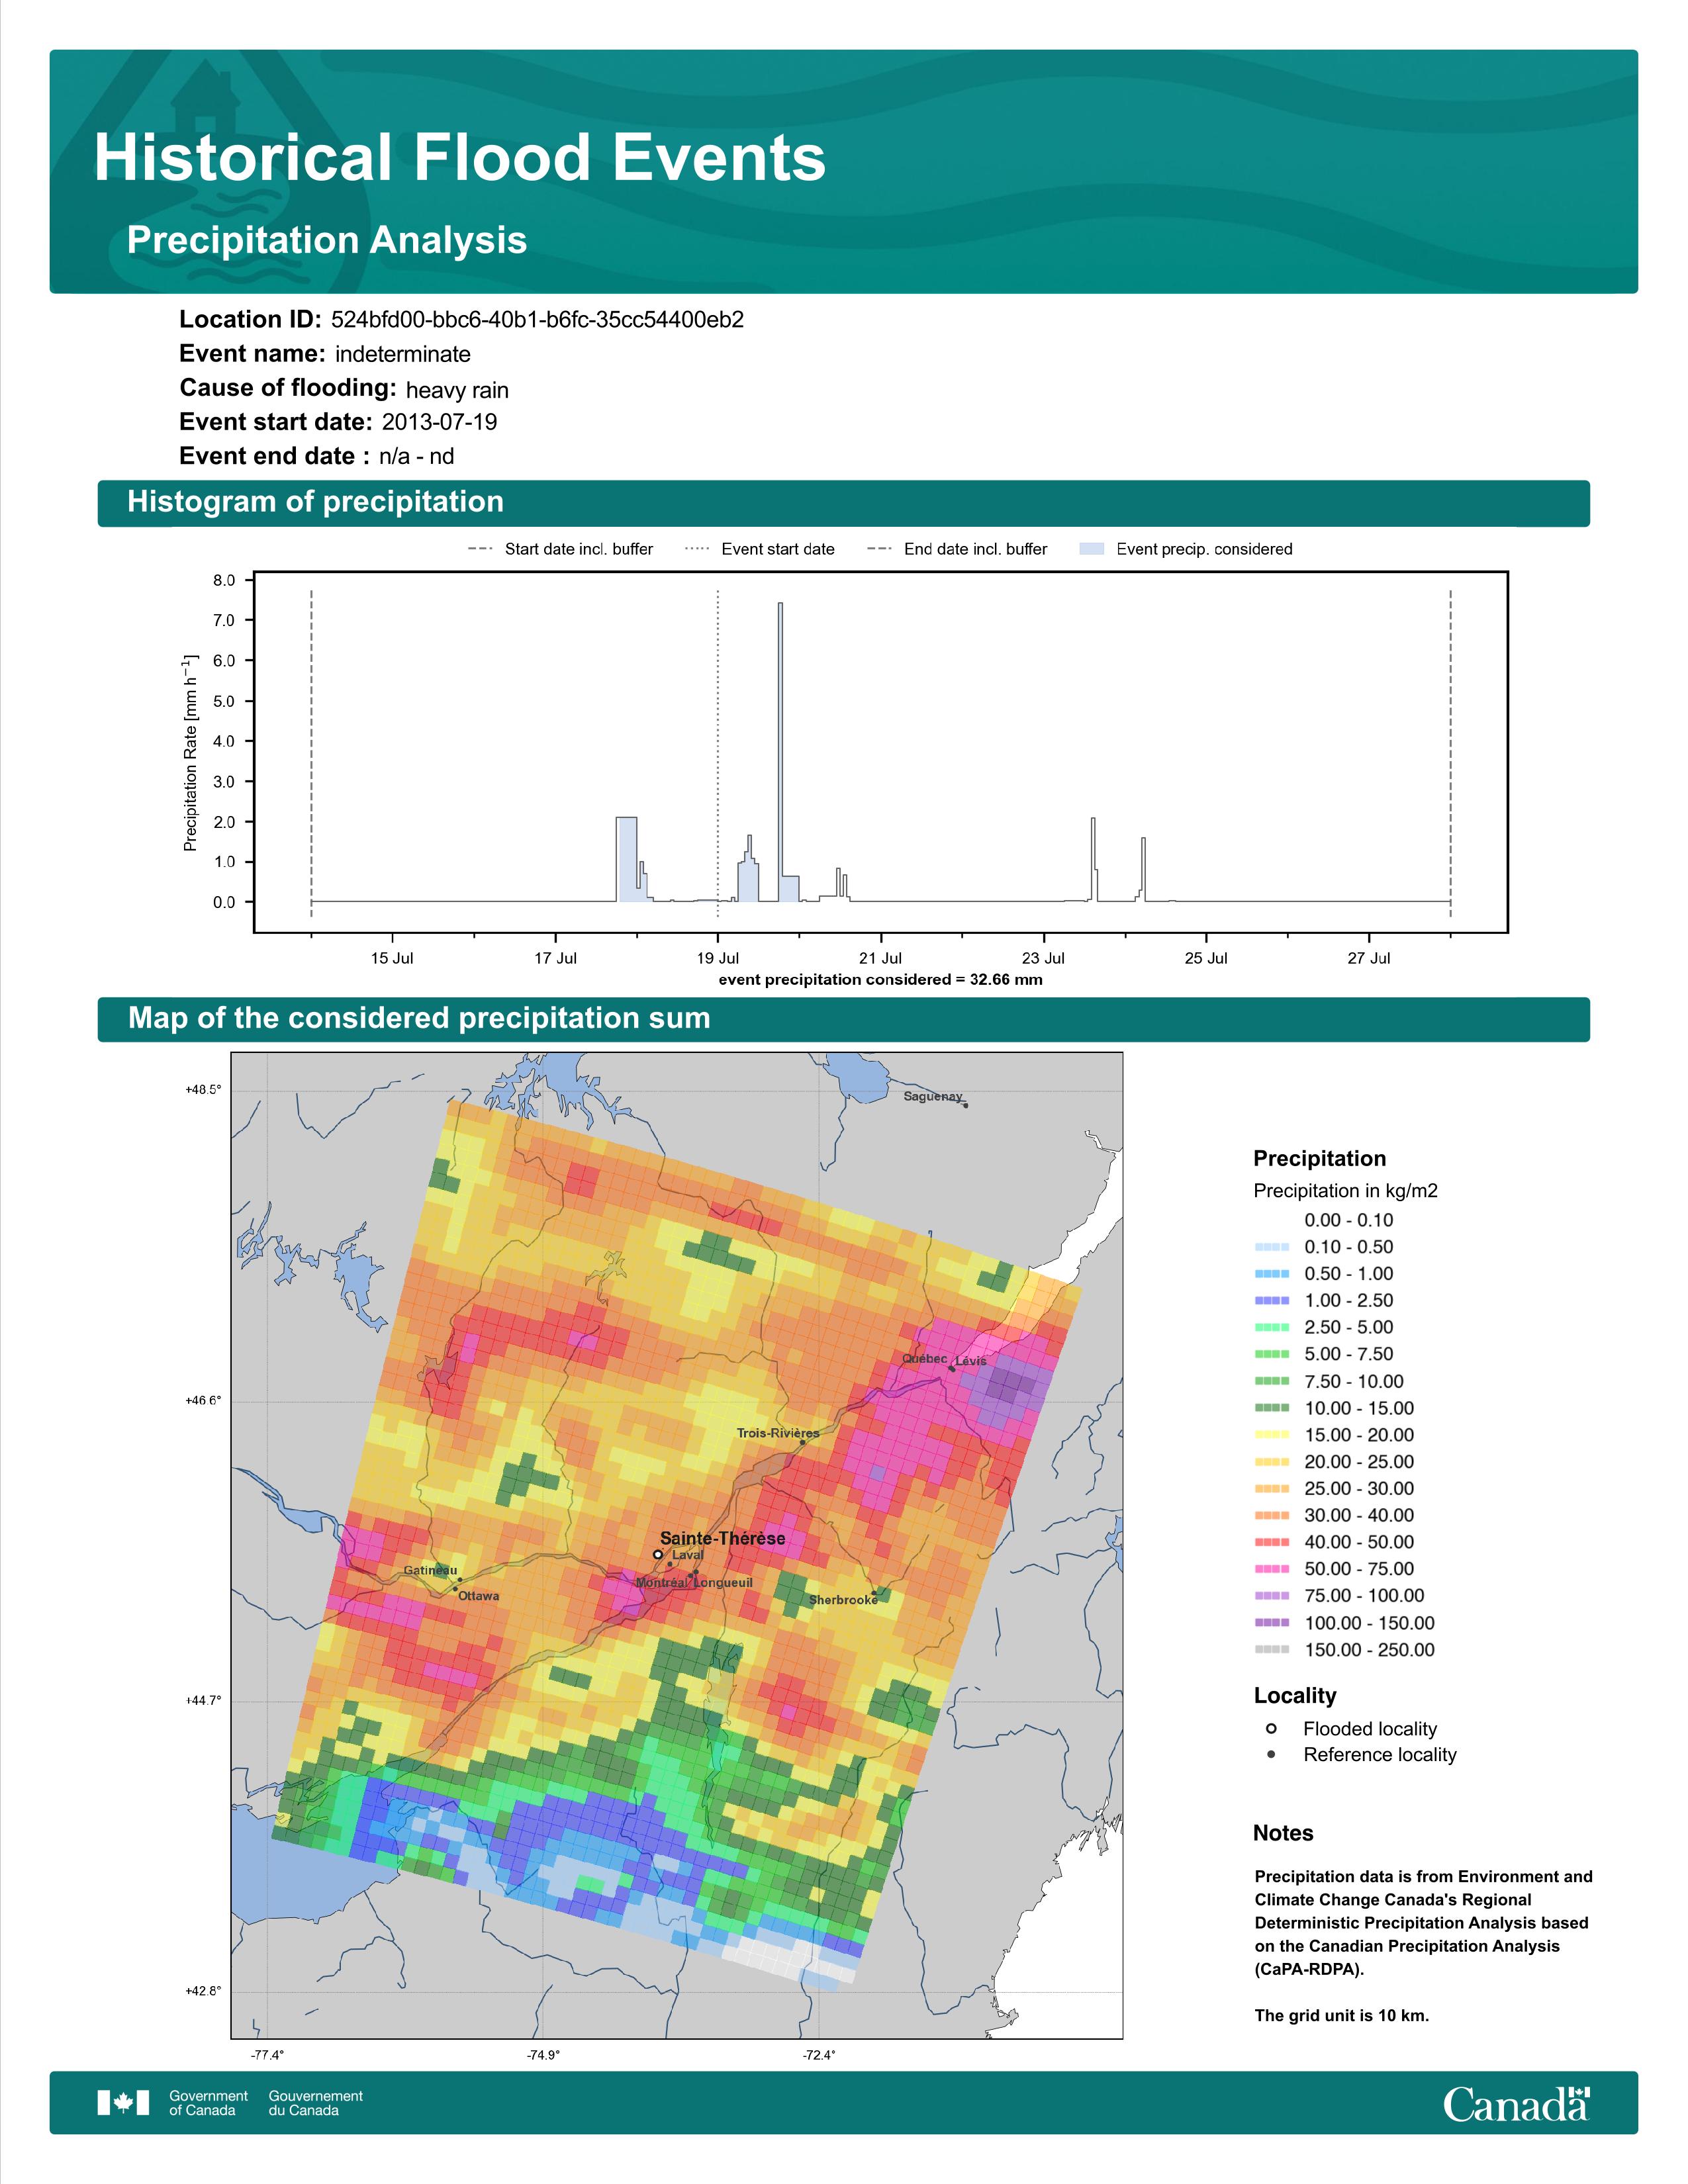This screenshot has height=2184, width=1688.
Task: Click the Trois-Rivières locality marker
Action: pos(802,1442)
